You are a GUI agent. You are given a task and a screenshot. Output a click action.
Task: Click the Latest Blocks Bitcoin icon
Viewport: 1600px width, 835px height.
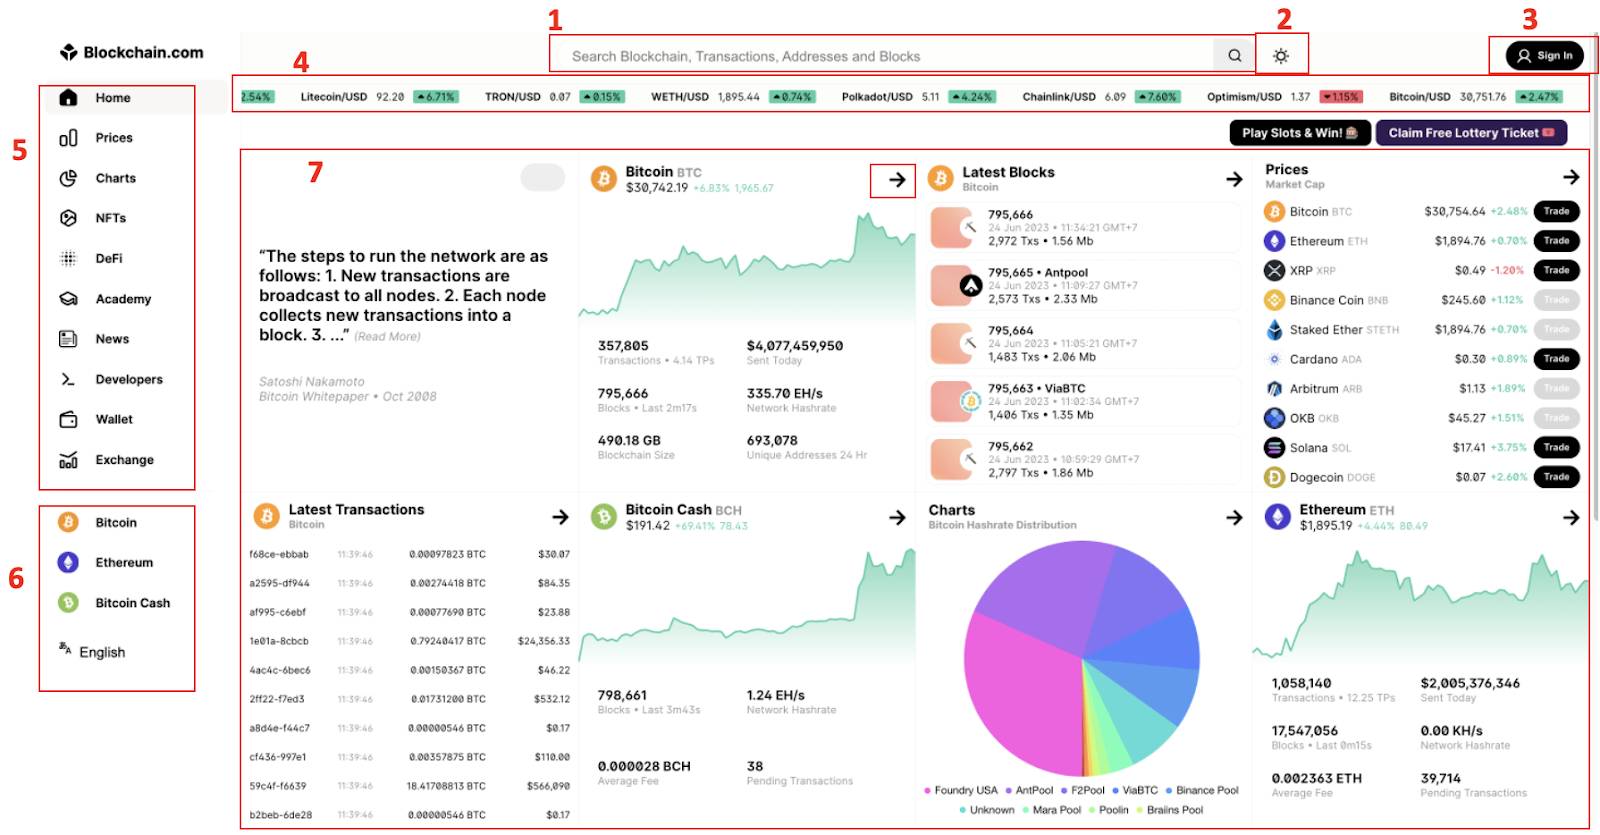click(940, 179)
